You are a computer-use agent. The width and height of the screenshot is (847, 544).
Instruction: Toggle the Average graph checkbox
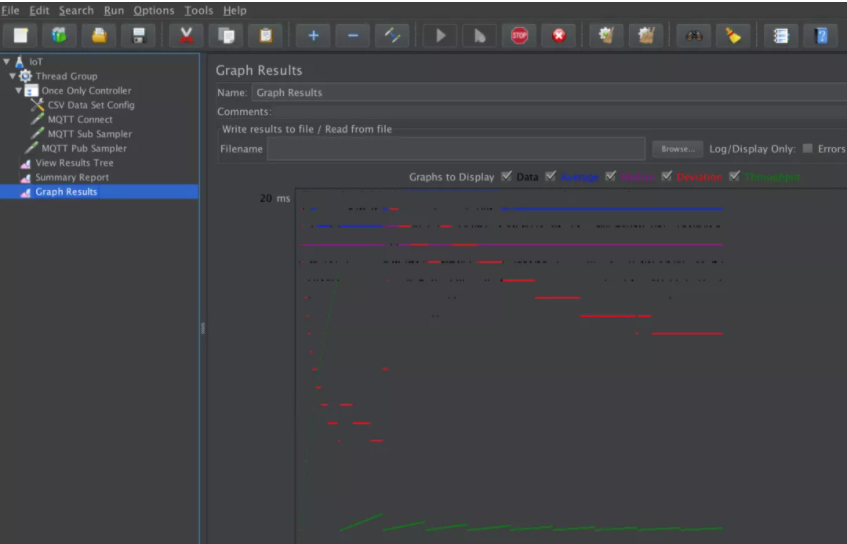click(x=550, y=176)
